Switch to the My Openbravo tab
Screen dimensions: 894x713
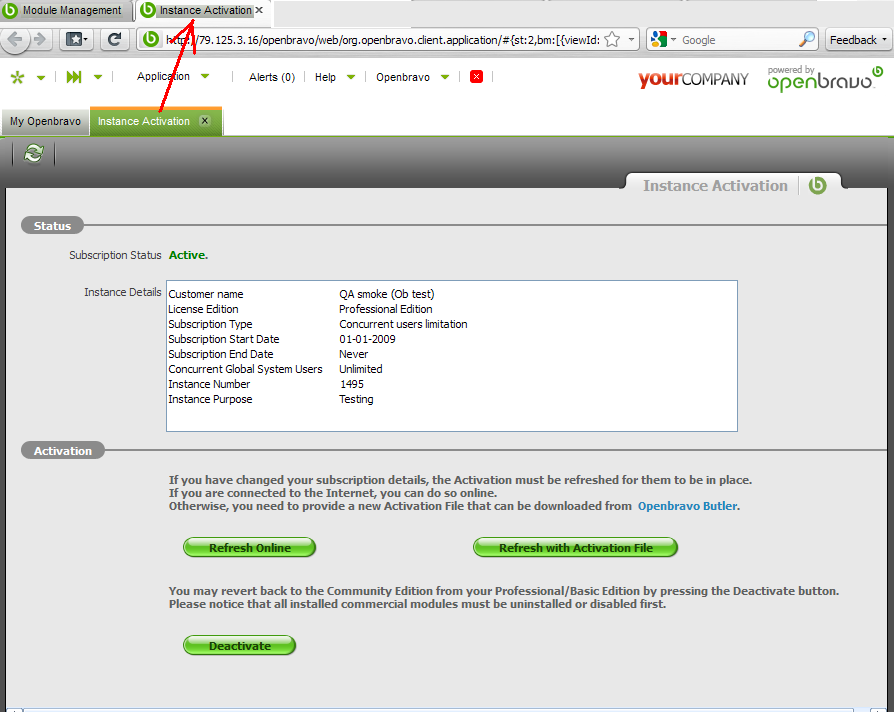pos(45,121)
